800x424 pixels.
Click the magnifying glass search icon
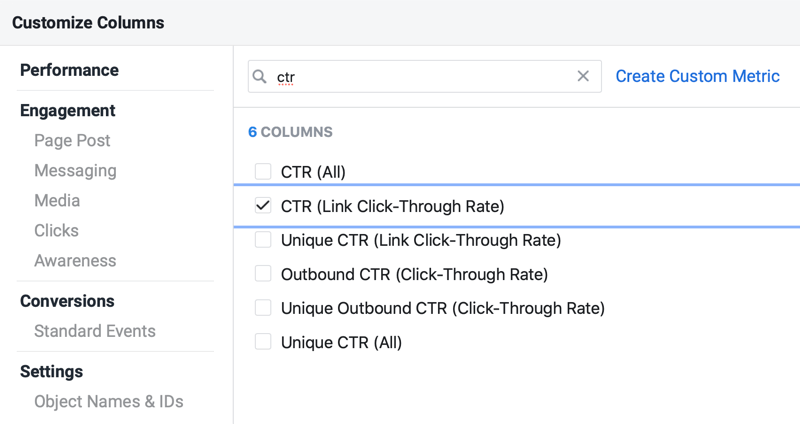click(x=260, y=77)
